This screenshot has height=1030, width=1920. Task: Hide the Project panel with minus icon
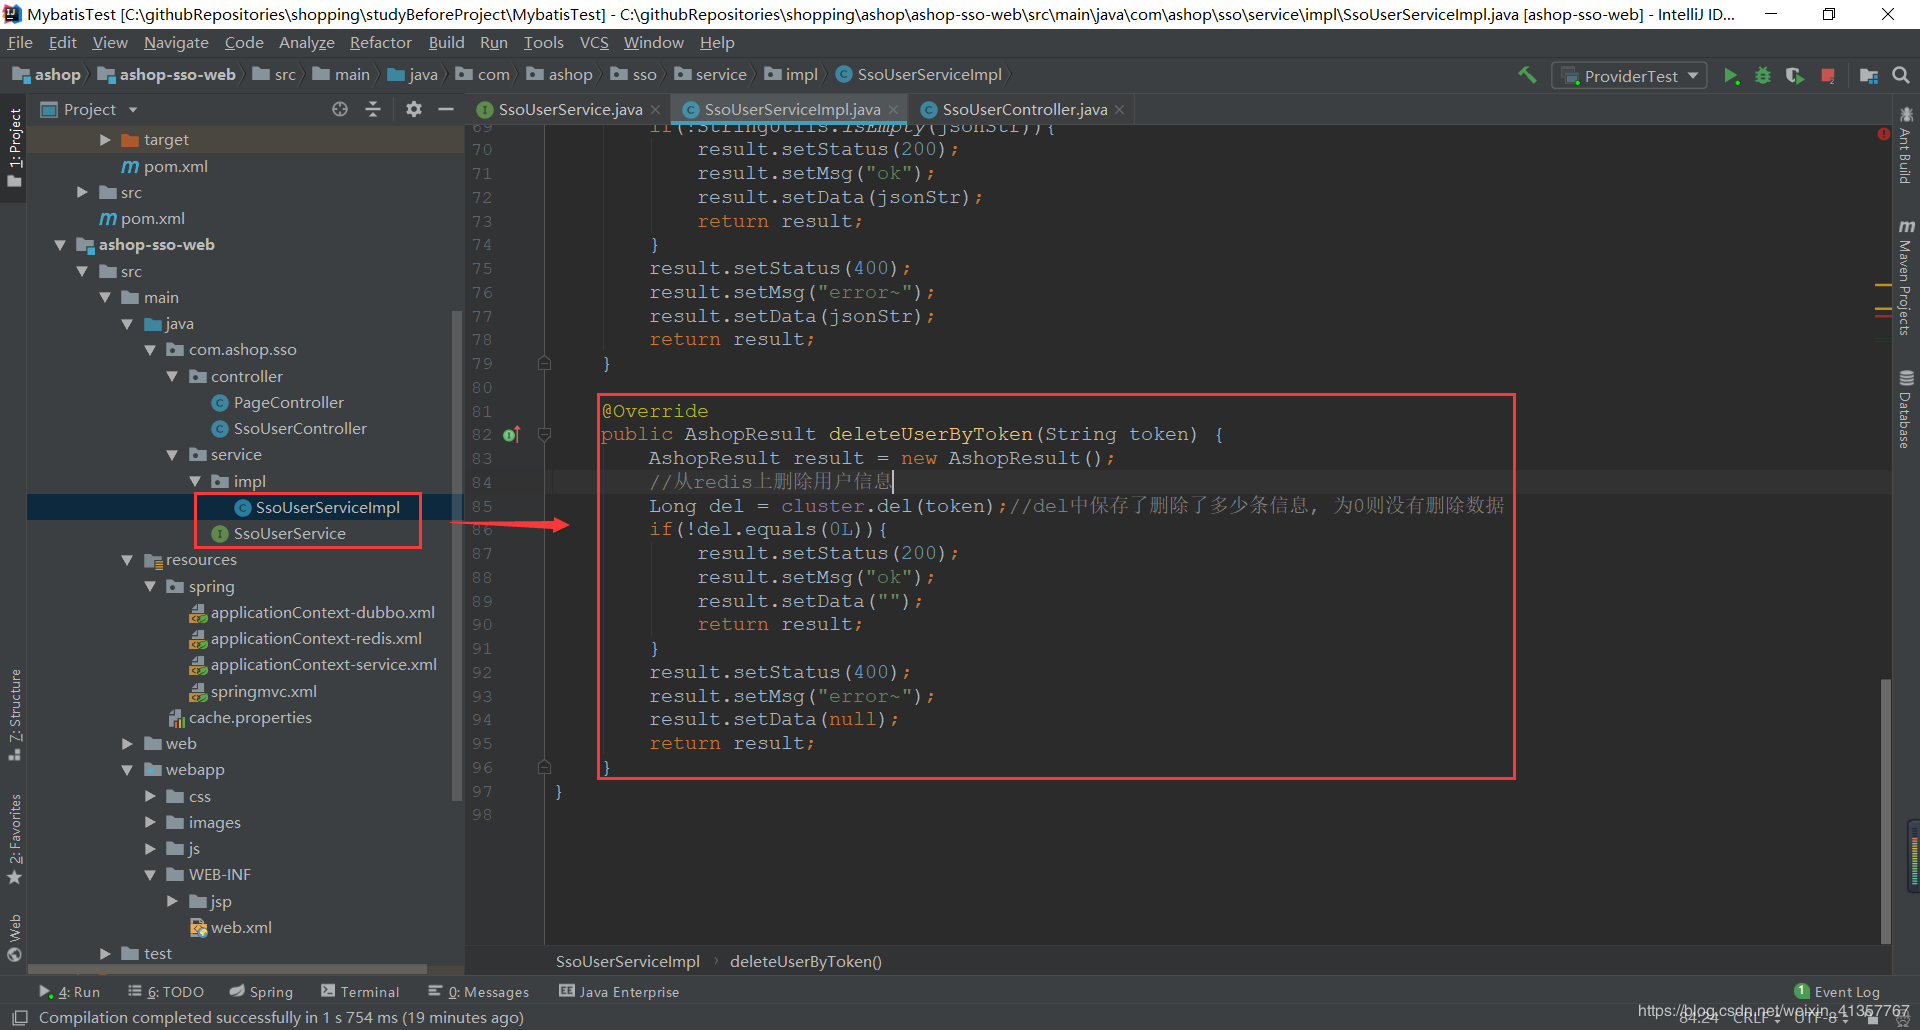pos(446,109)
